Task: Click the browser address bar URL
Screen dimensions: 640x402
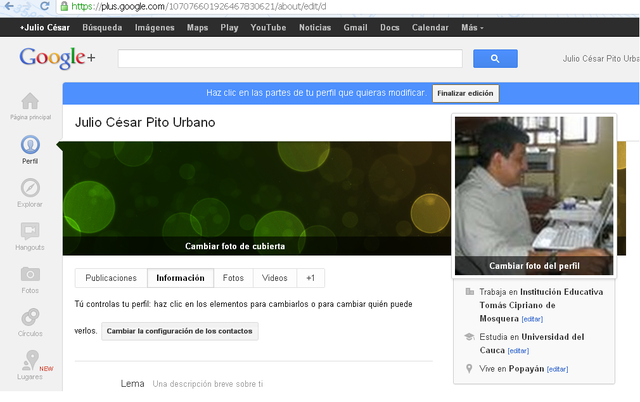Action: (x=199, y=6)
